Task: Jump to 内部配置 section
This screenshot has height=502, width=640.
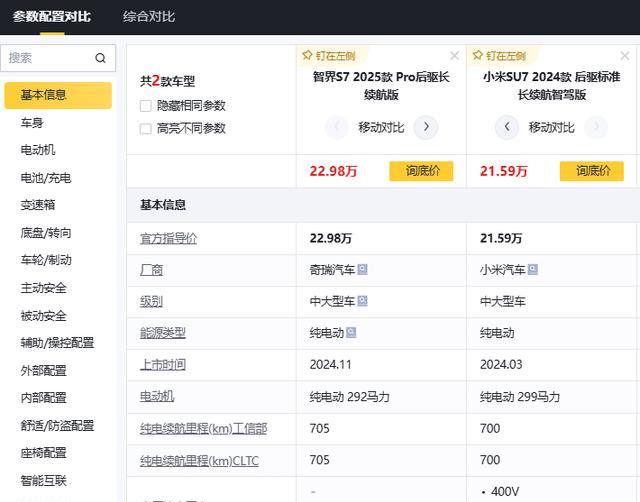Action: 43,398
